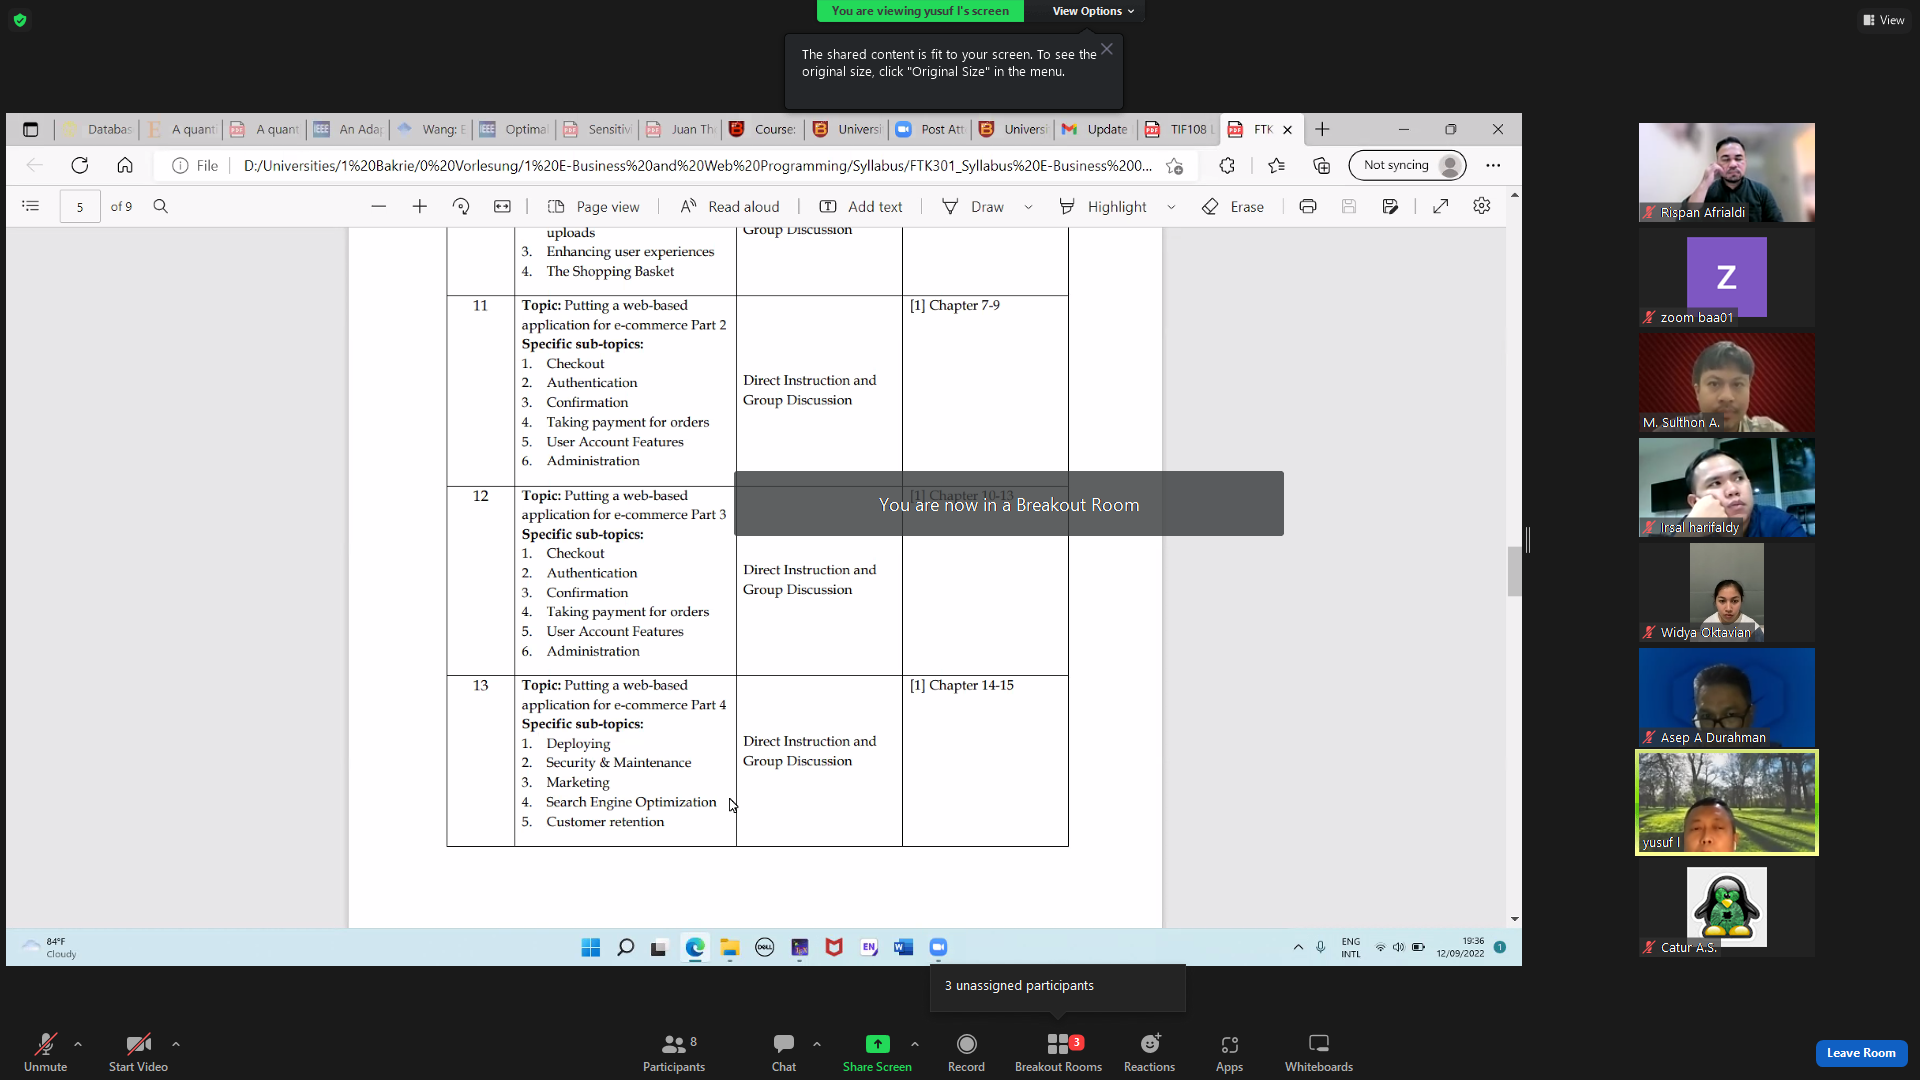Zoom out the PDF

[x=378, y=206]
